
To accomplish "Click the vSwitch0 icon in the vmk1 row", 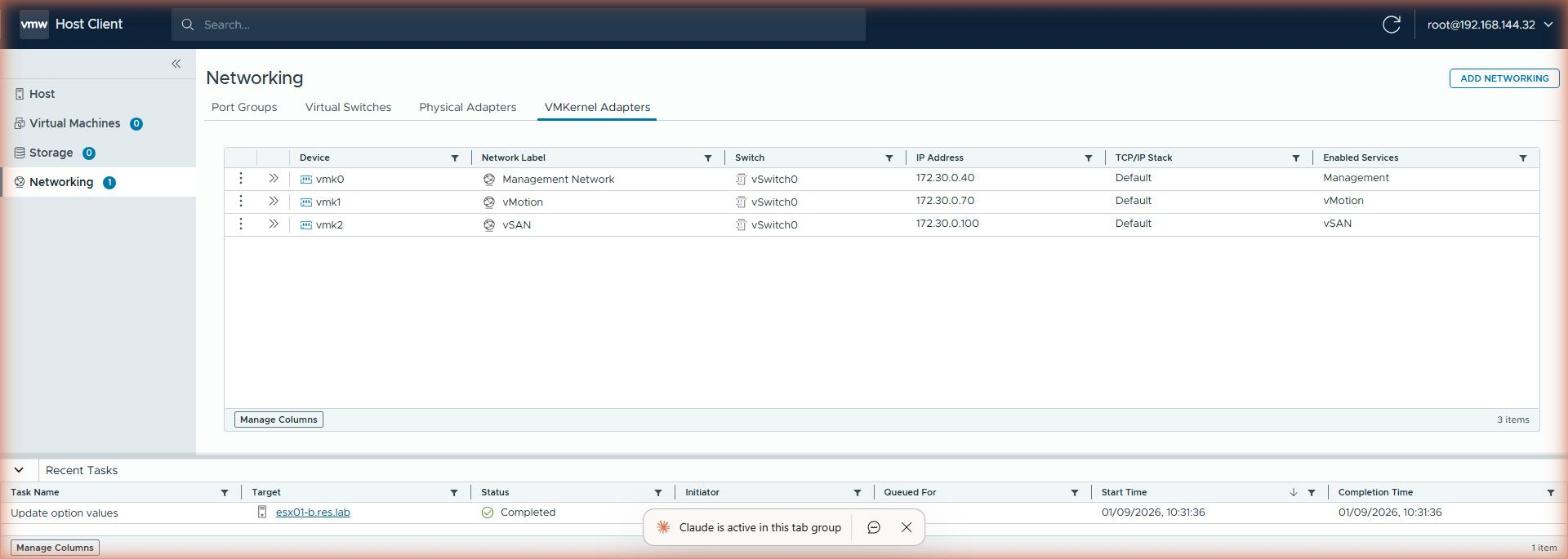I will coord(741,202).
